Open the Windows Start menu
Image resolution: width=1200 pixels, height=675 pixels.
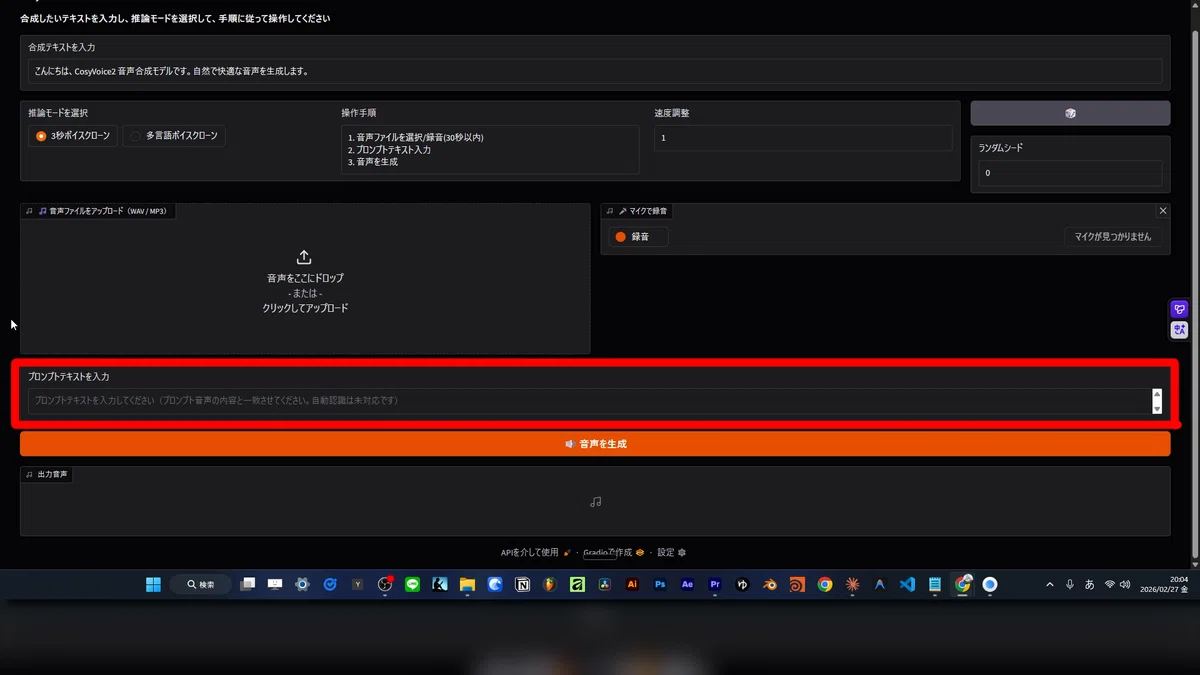coord(153,585)
